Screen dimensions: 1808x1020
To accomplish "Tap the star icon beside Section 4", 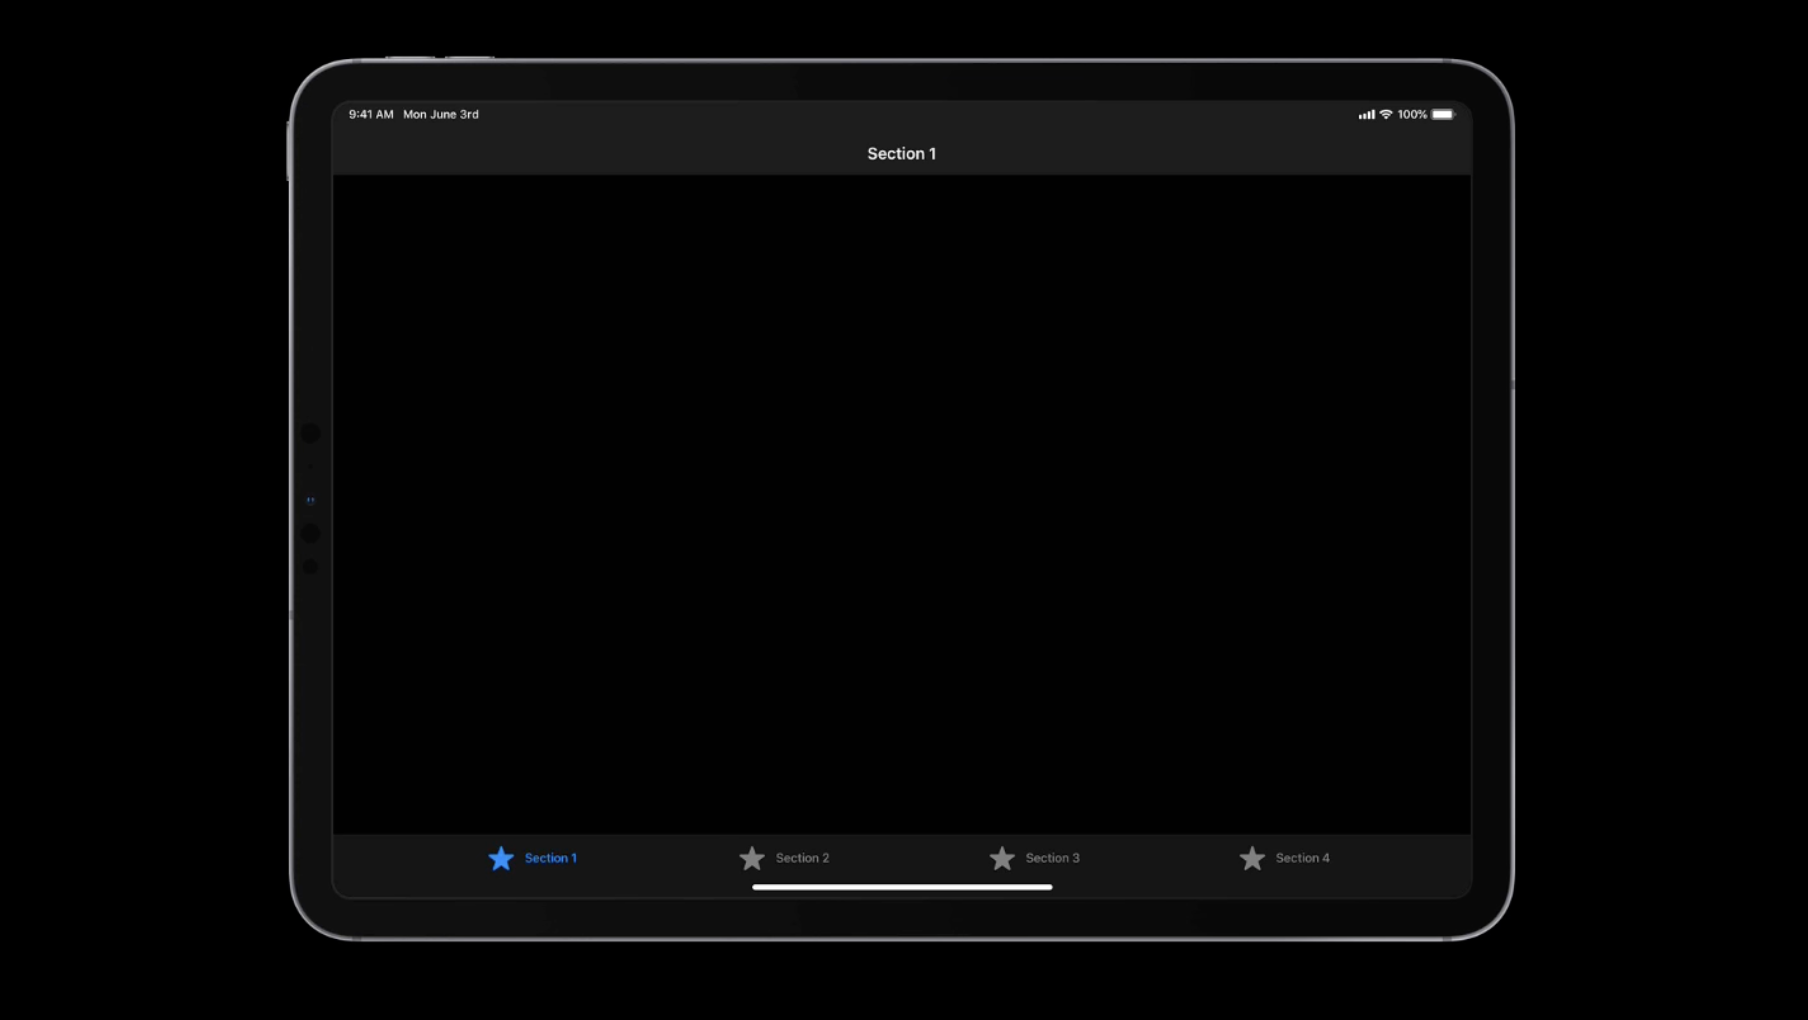I will click(1252, 858).
